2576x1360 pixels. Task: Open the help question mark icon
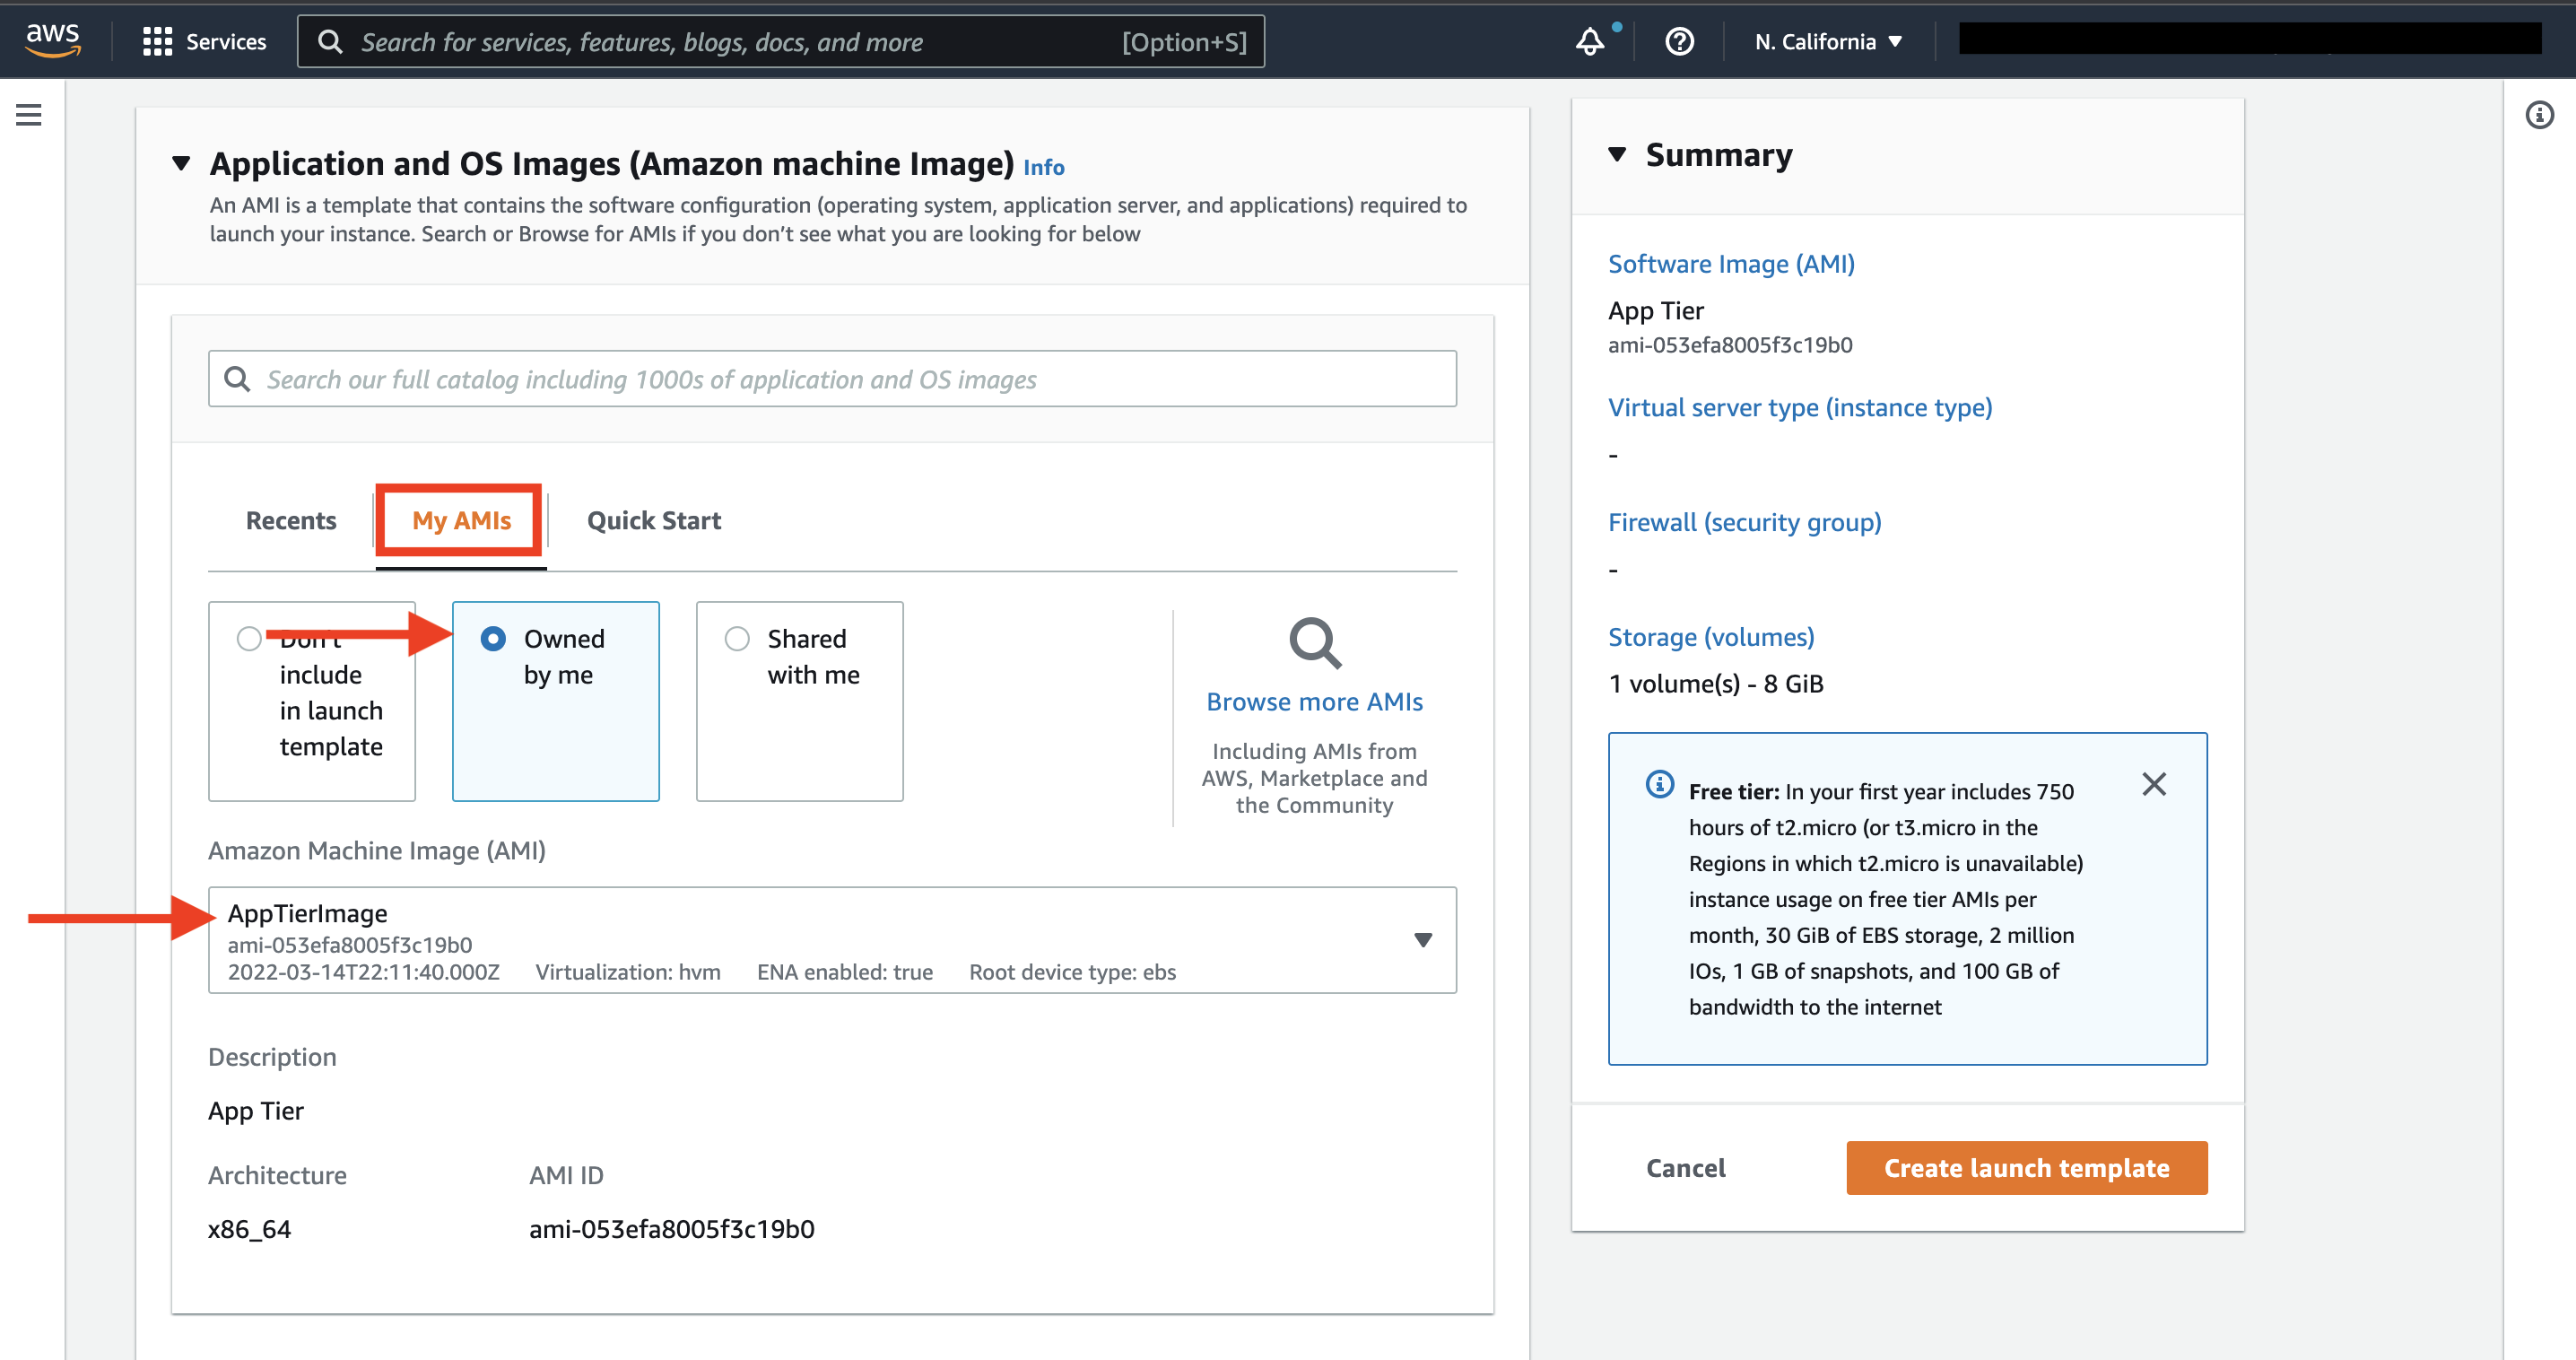(1679, 42)
